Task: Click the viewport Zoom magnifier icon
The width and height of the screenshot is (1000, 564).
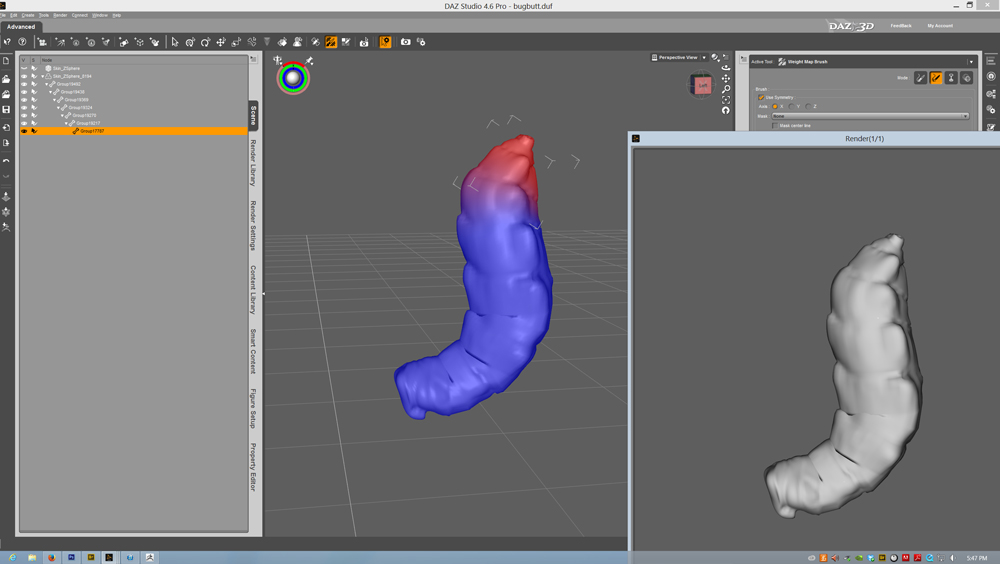Action: [726, 89]
